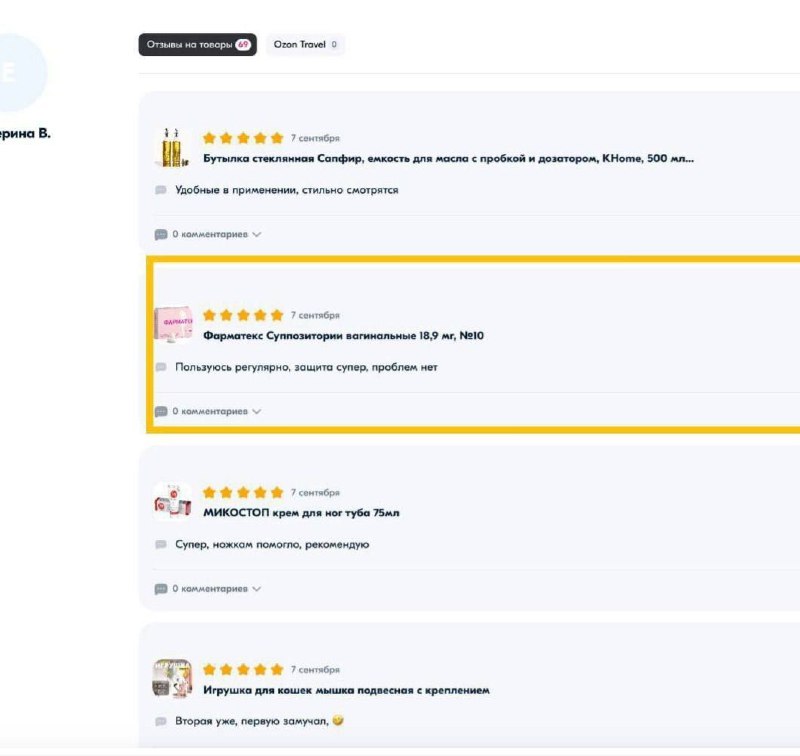800x756 pixels.
Task: Click comment icon under the oil bottle review
Action: pos(161,235)
